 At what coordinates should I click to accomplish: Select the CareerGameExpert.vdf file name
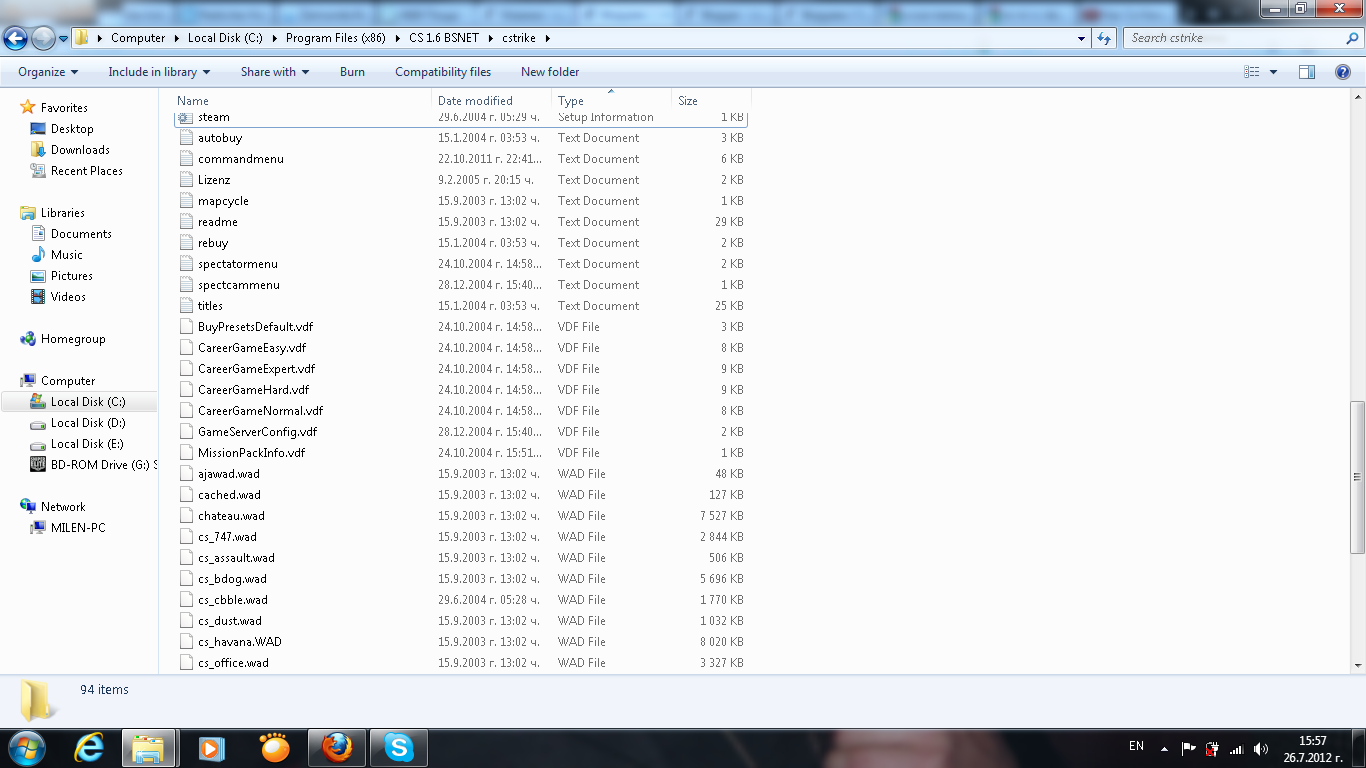(256, 369)
